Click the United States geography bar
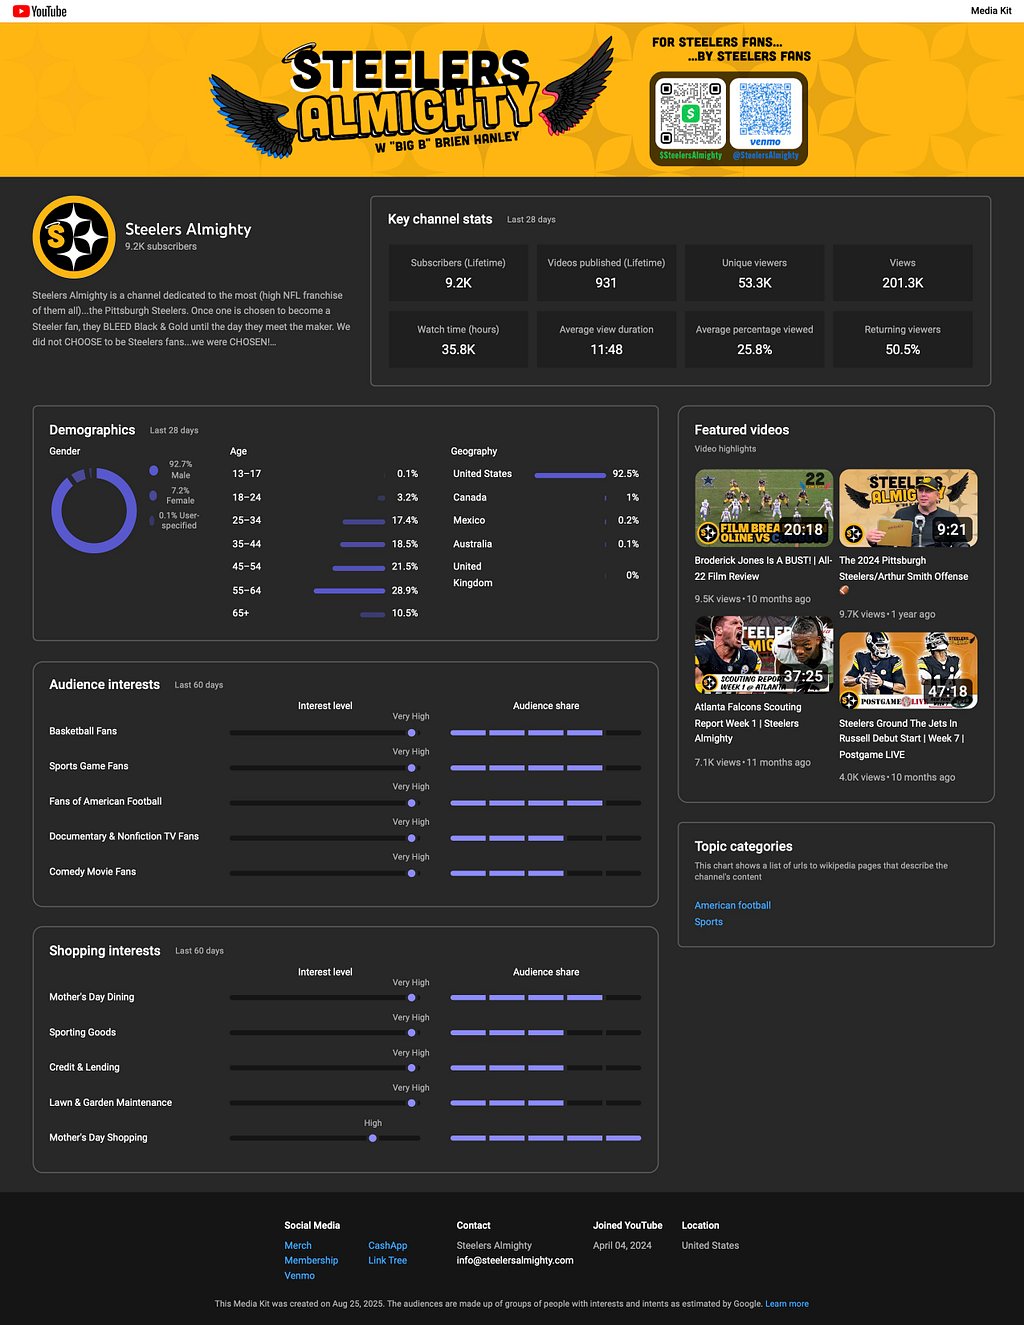The image size is (1024, 1325). coord(570,475)
